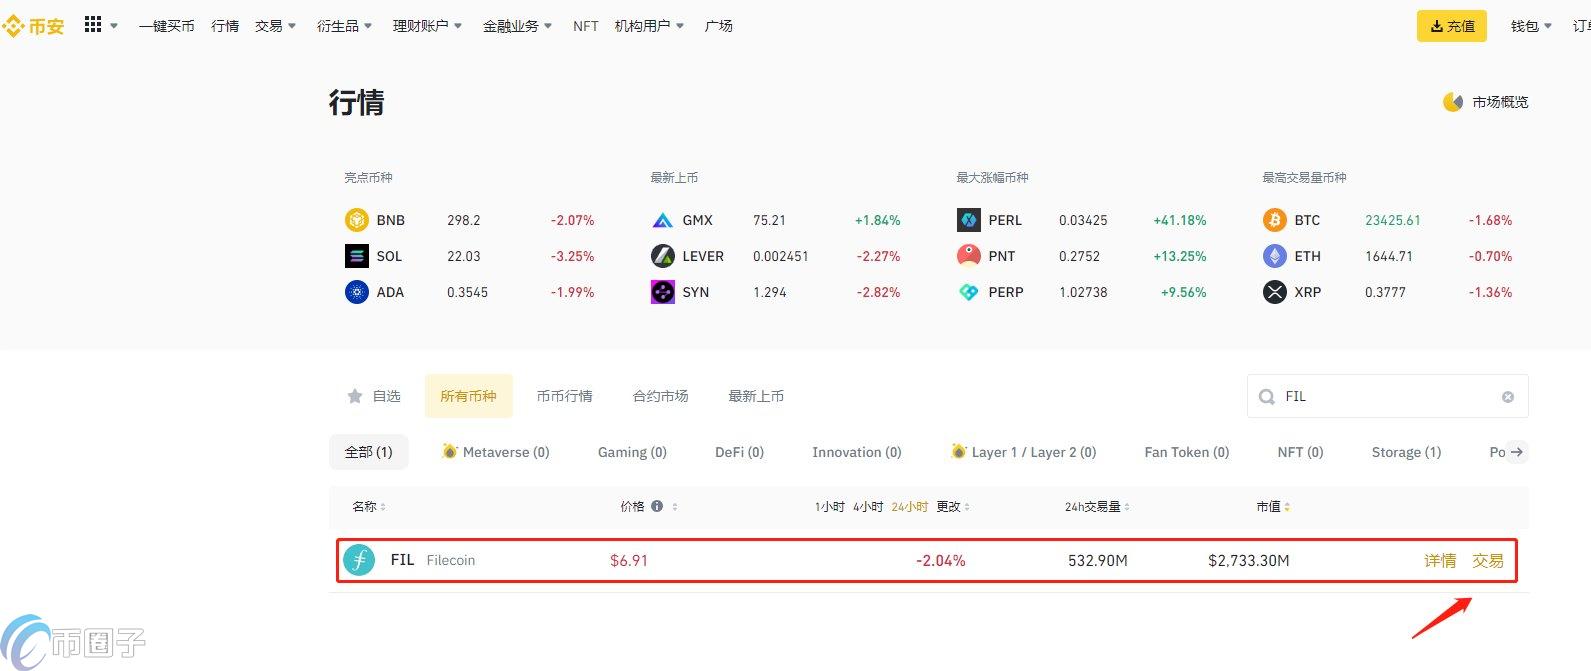The height and width of the screenshot is (671, 1591).
Task: Open the 金融业务 dropdown menu
Action: 518,26
